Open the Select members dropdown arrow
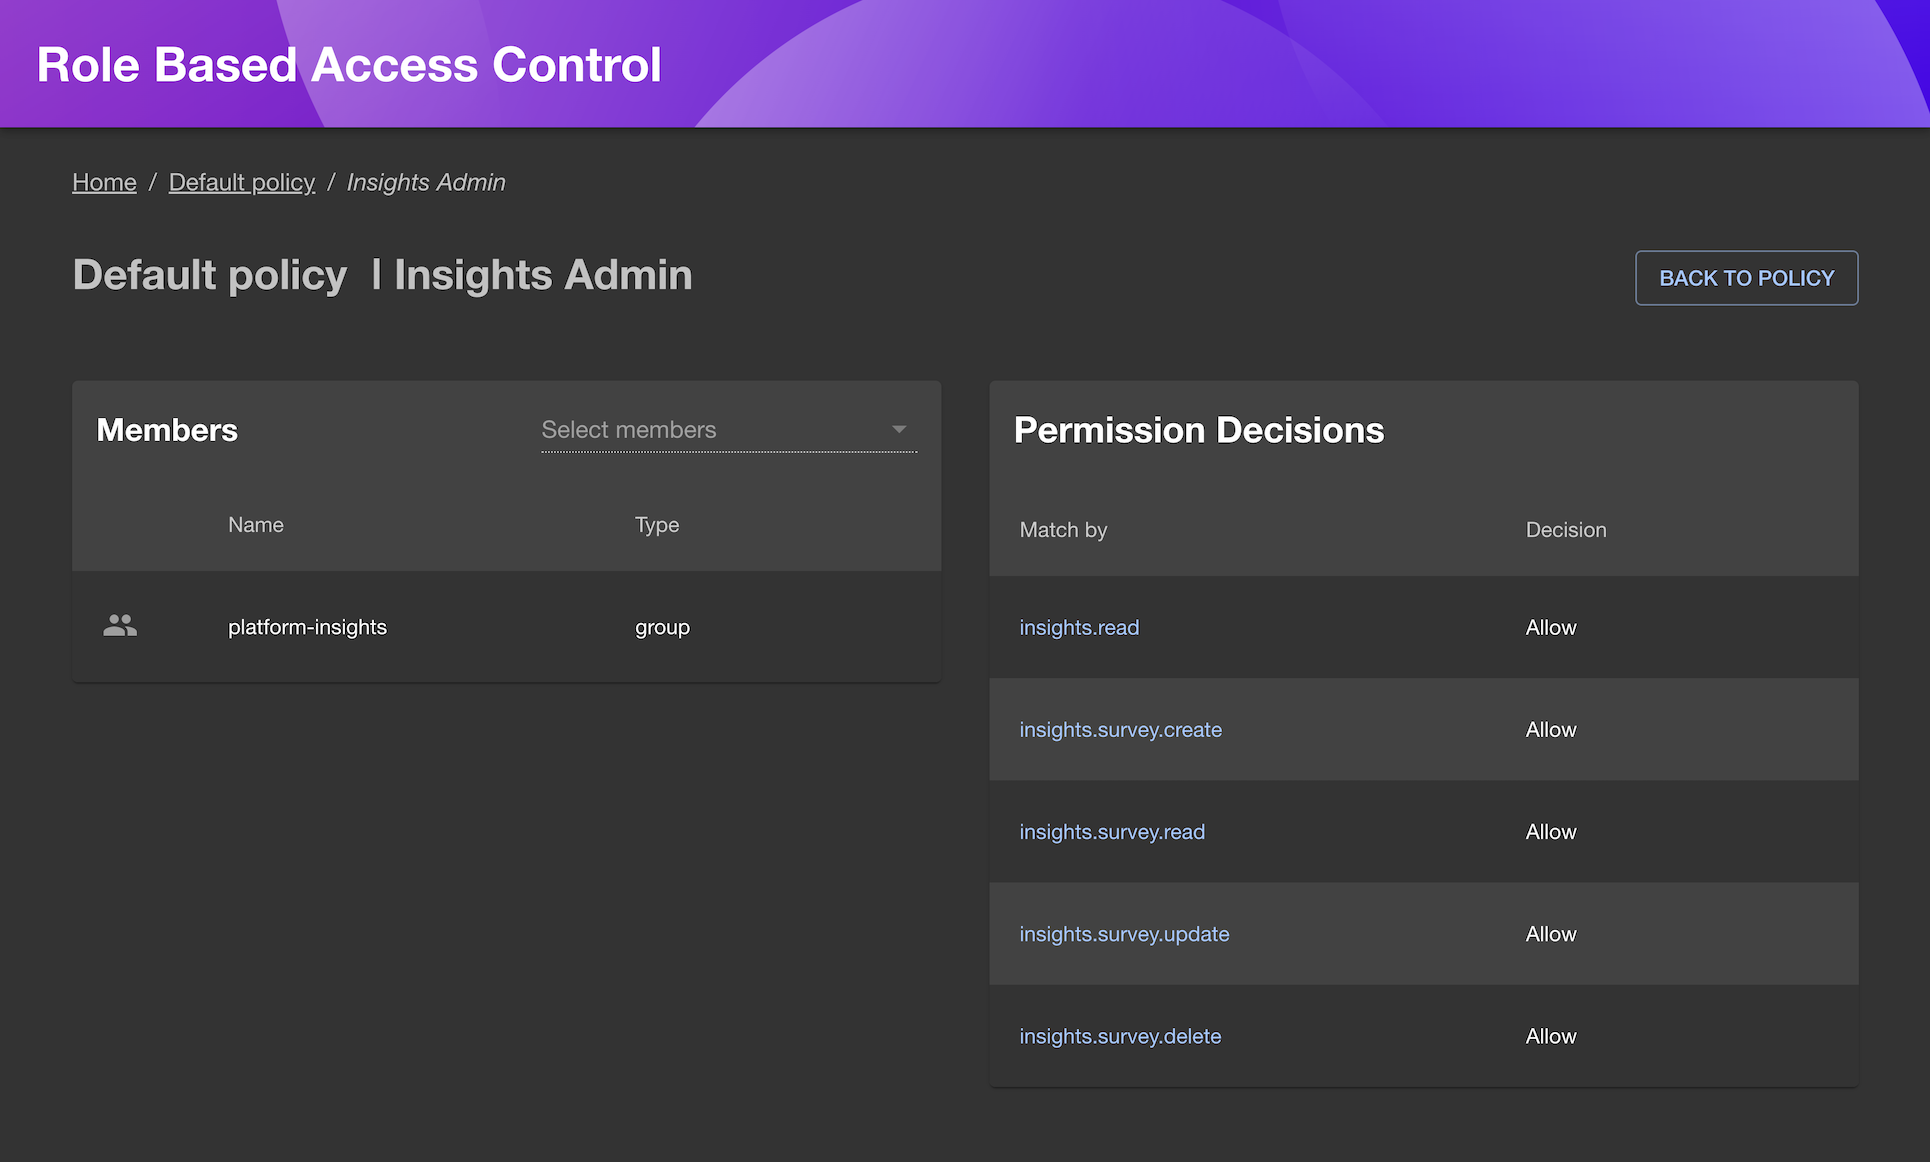The width and height of the screenshot is (1930, 1162). coord(899,429)
